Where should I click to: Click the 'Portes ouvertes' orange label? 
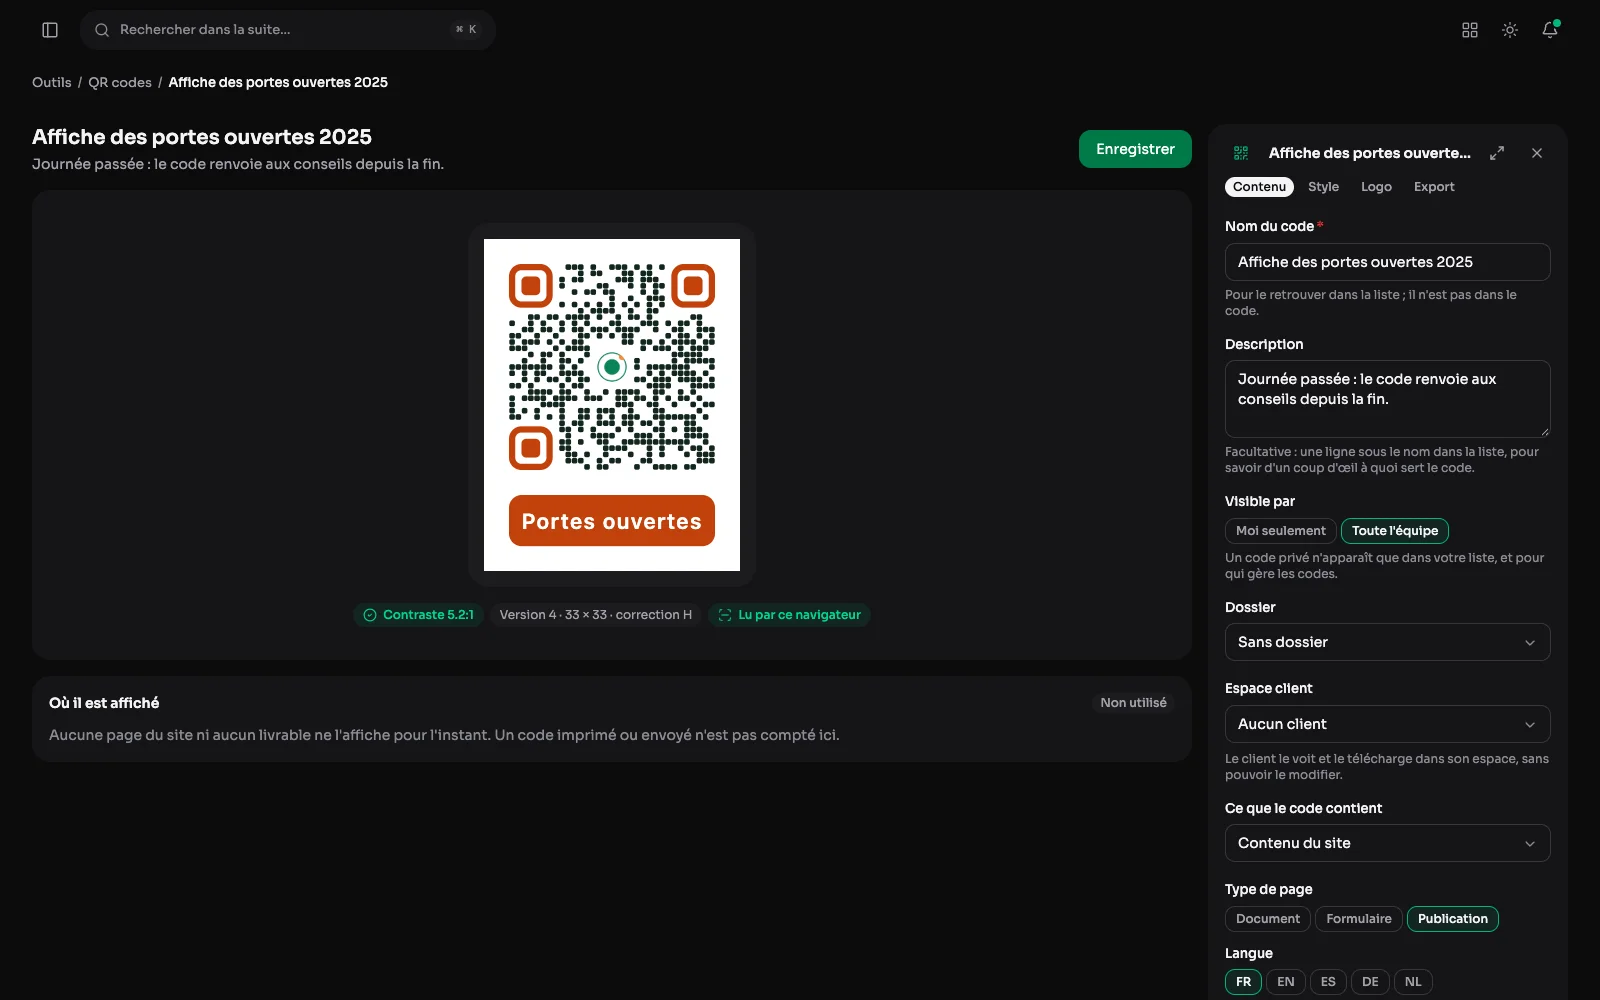(x=612, y=521)
